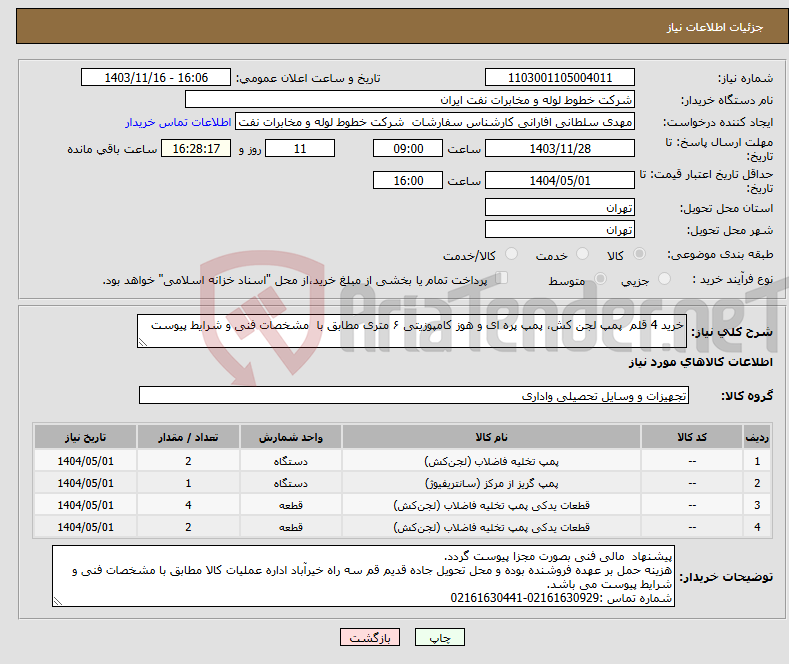Click row 1 item پمپ تخلیه فاضلاب
The width and height of the screenshot is (789, 664).
491,461
